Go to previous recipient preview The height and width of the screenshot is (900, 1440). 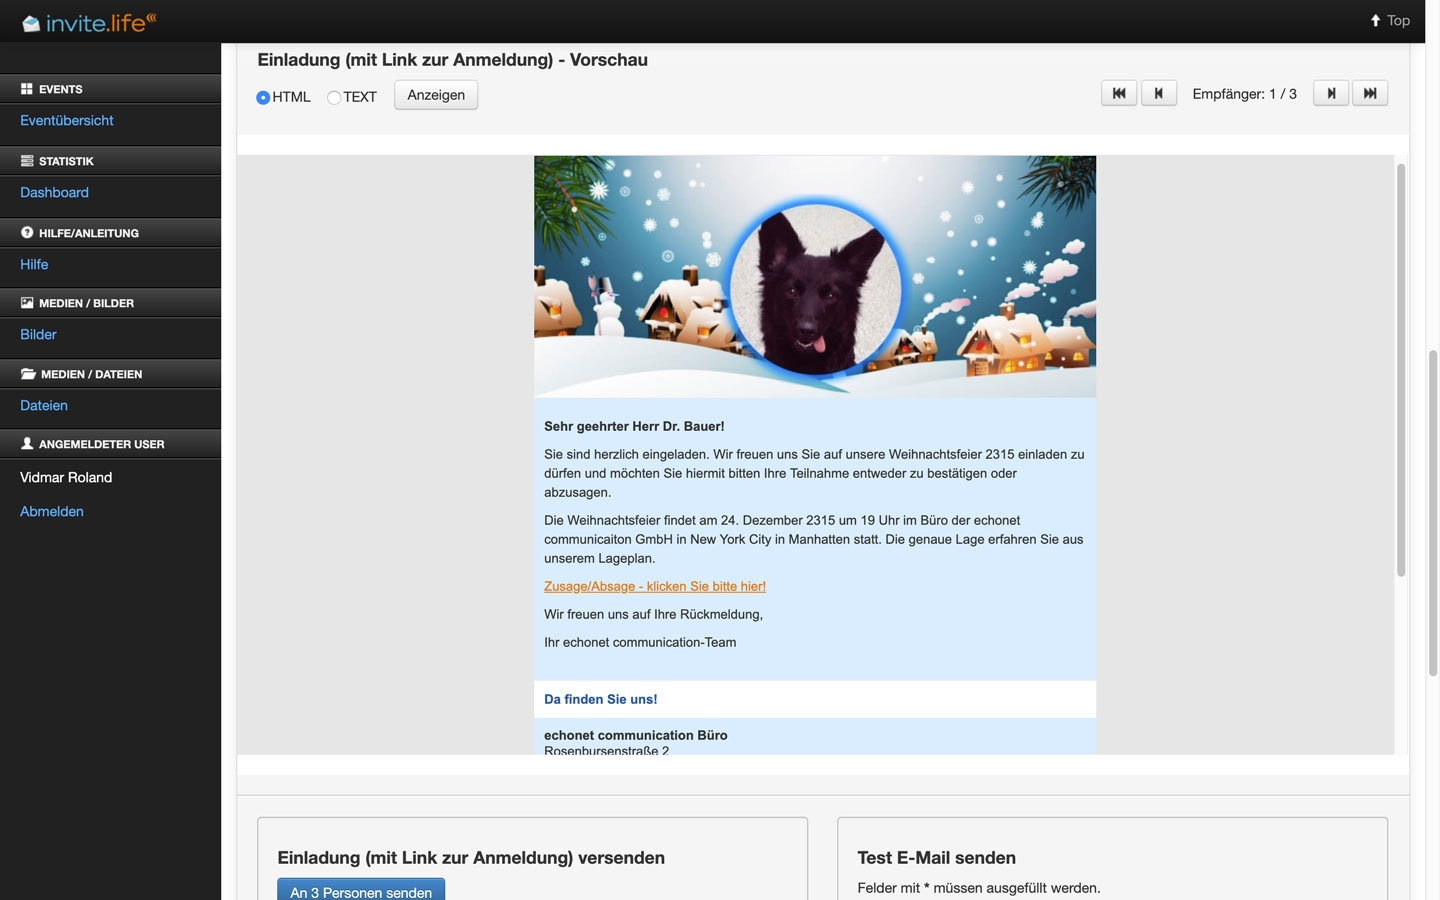(1159, 93)
